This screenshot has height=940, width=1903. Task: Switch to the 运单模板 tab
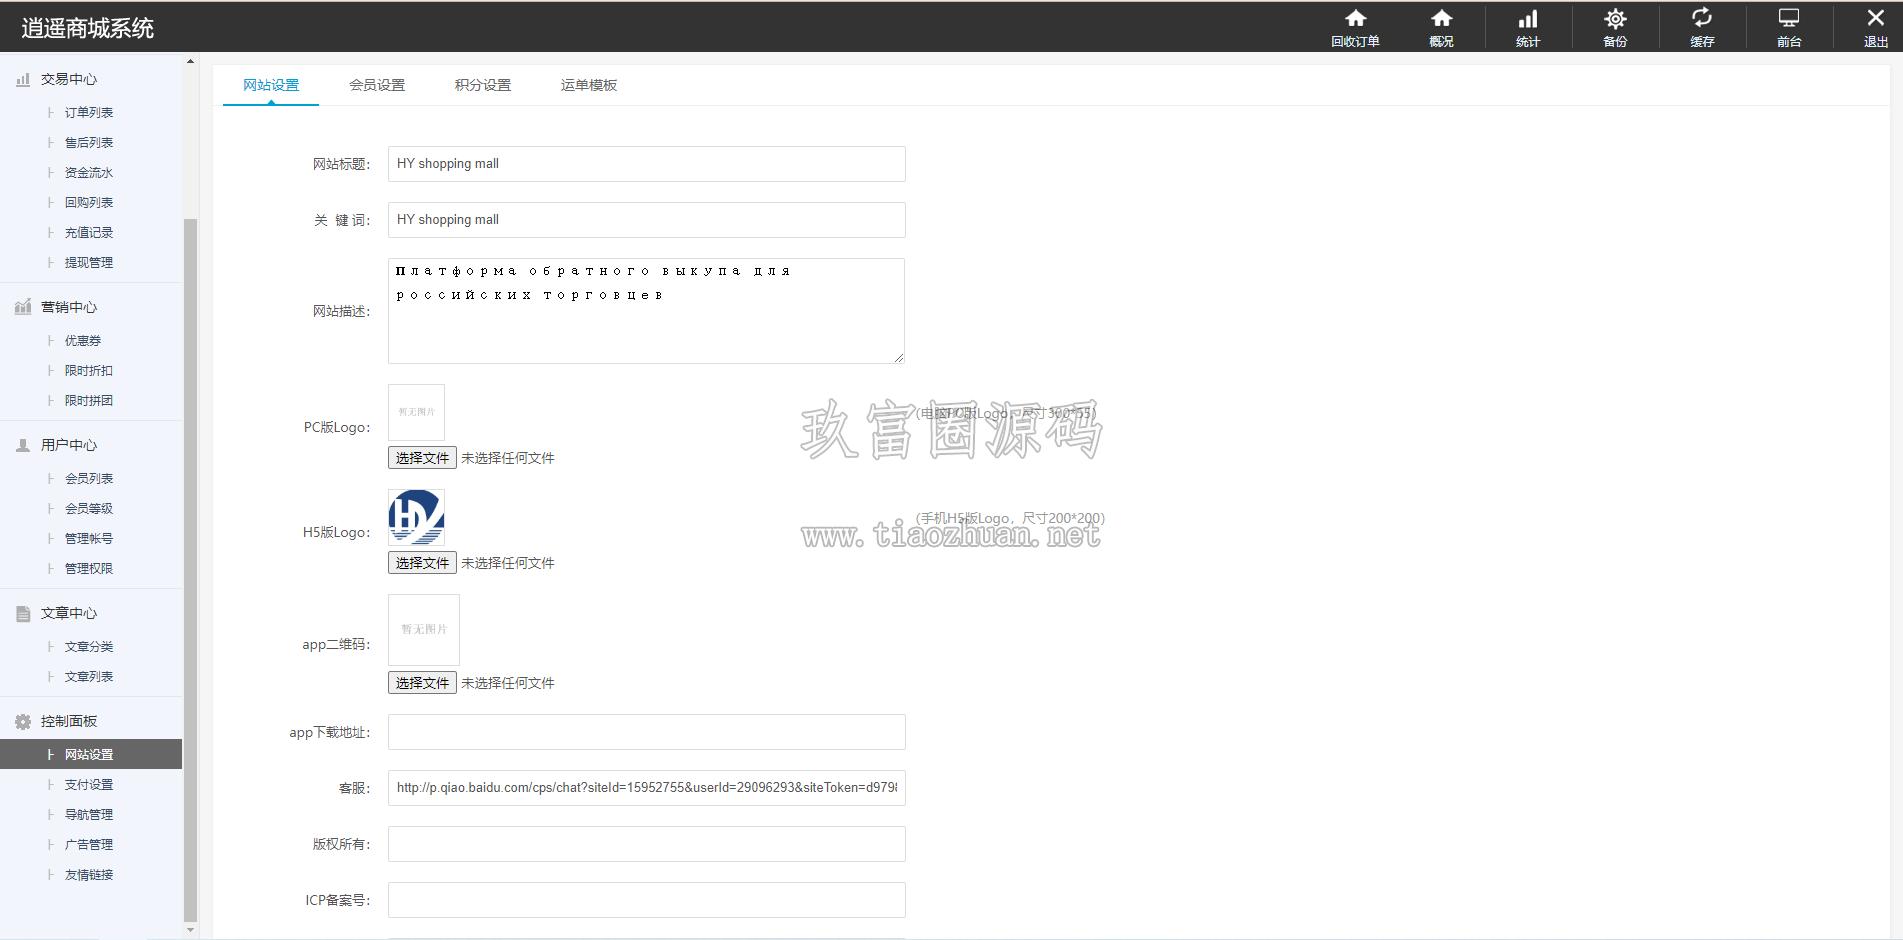click(589, 85)
